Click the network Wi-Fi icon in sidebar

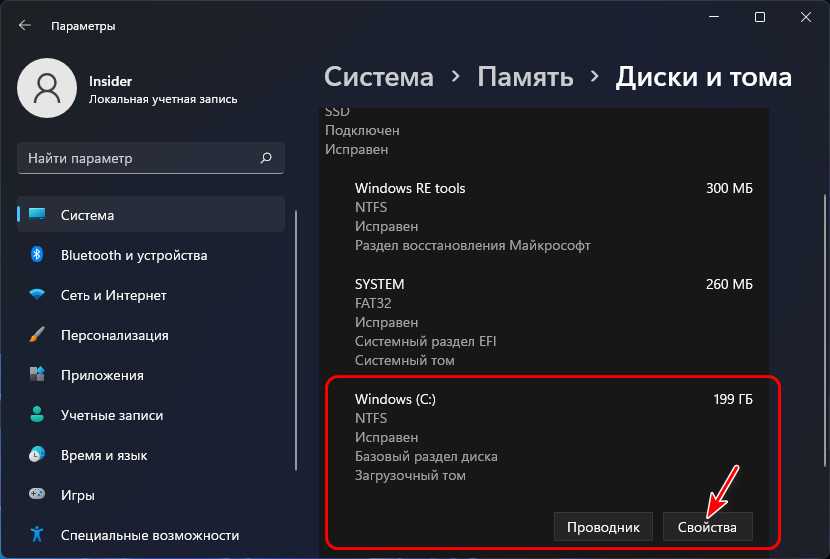(38, 295)
